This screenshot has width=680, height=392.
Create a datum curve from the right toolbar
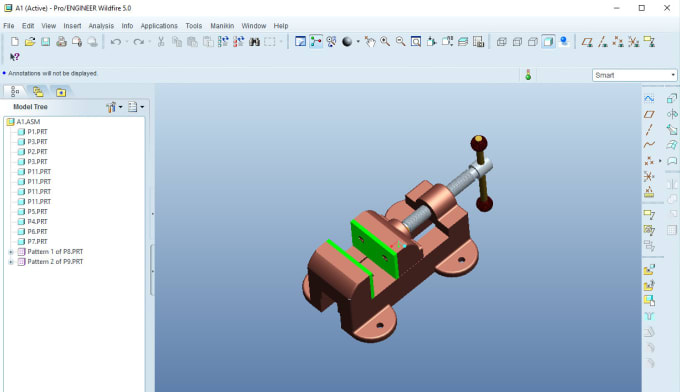[649, 145]
